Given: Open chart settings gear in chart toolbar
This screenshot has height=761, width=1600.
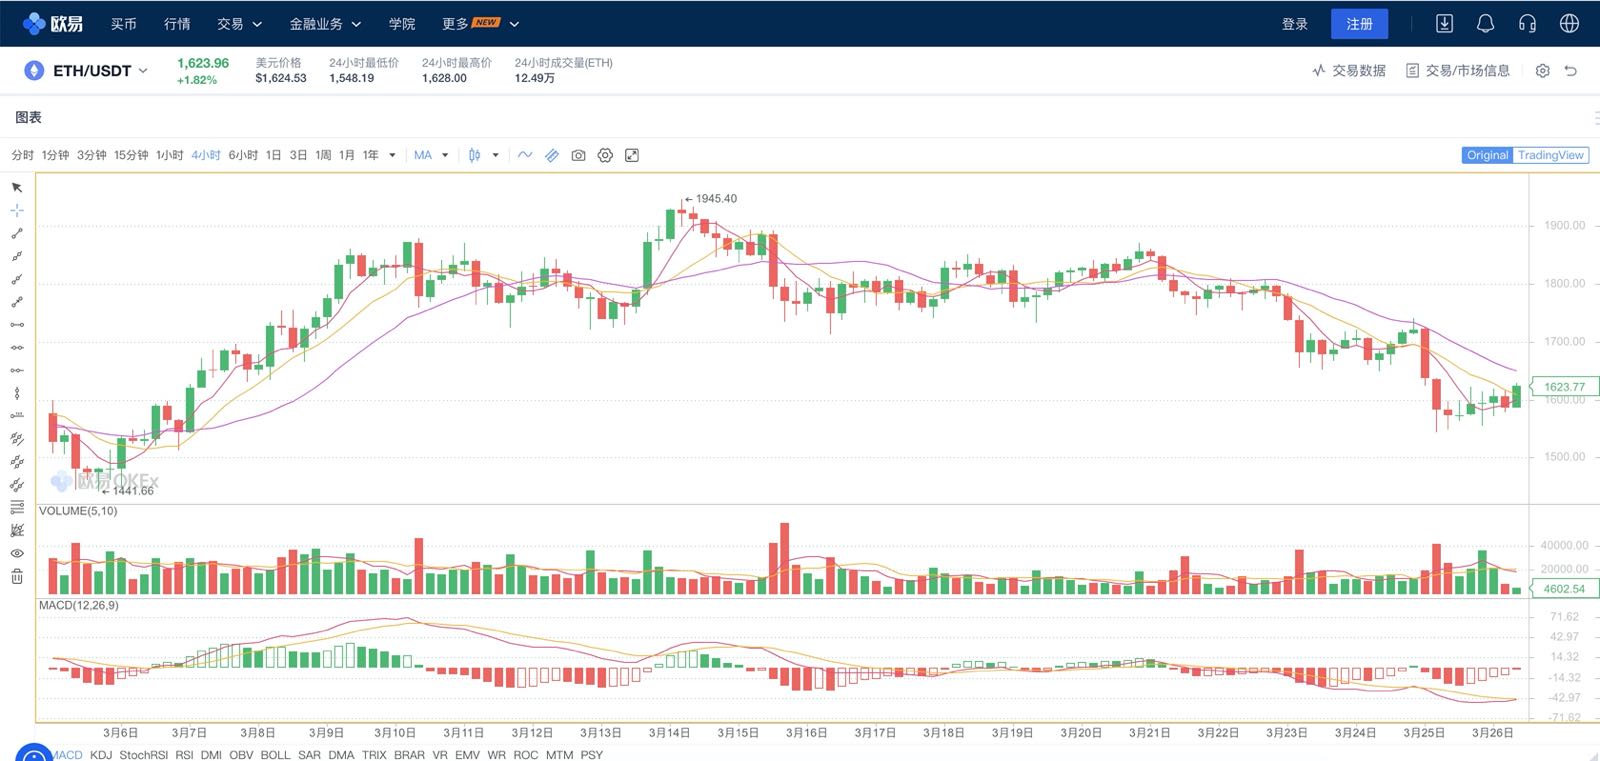Looking at the screenshot, I should click(x=605, y=155).
